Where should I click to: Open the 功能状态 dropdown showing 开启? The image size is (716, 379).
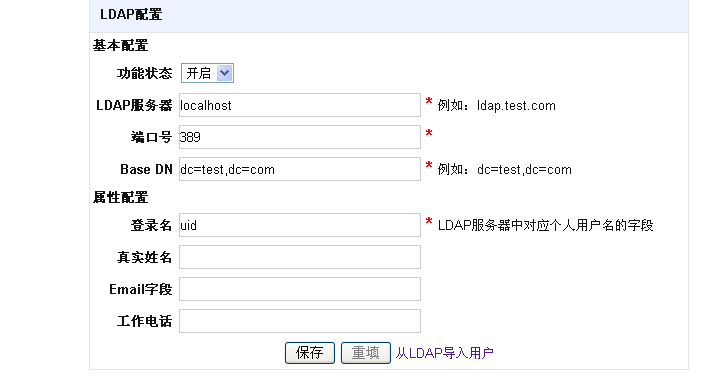pos(207,73)
